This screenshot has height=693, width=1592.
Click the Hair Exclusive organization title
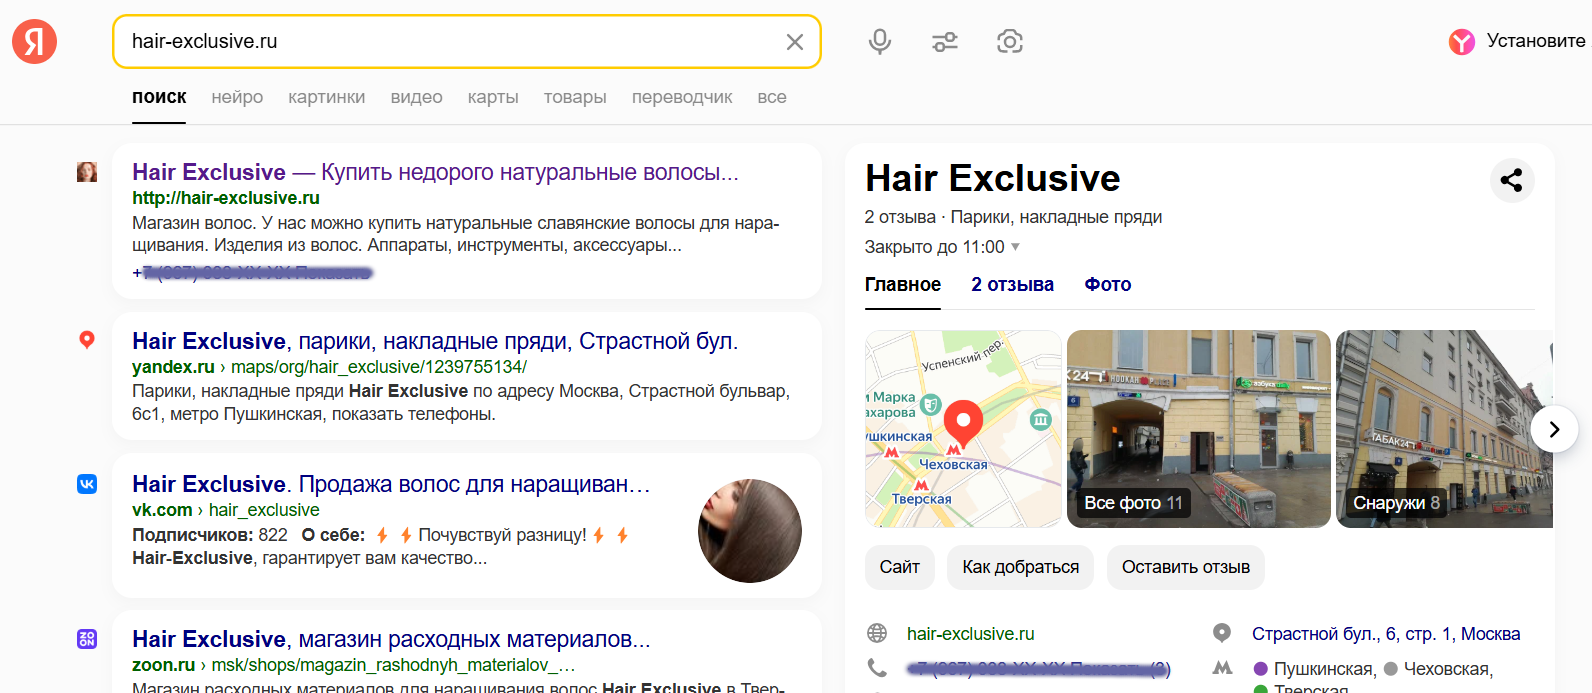click(993, 178)
